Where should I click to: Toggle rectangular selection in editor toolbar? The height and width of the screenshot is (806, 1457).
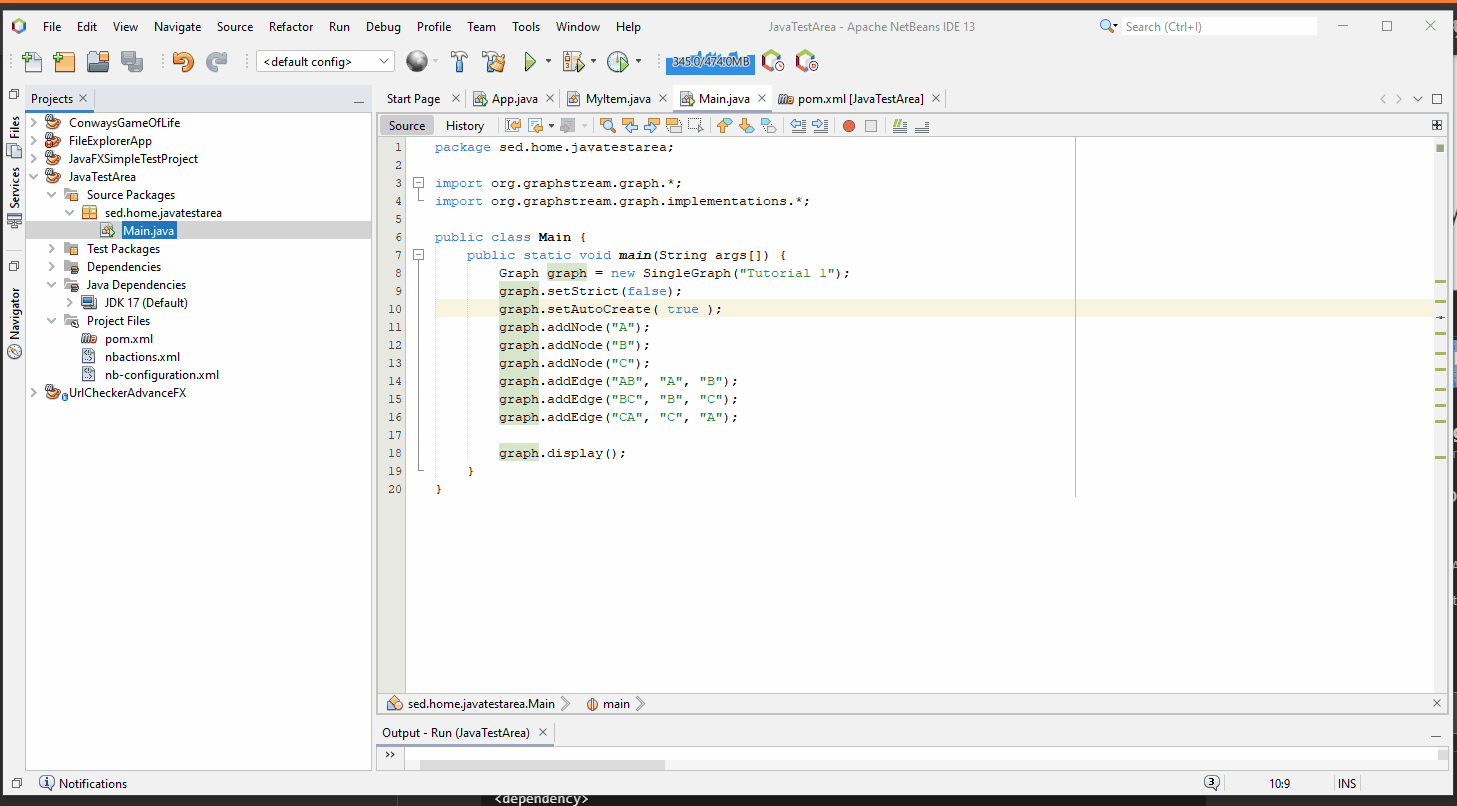[695, 125]
